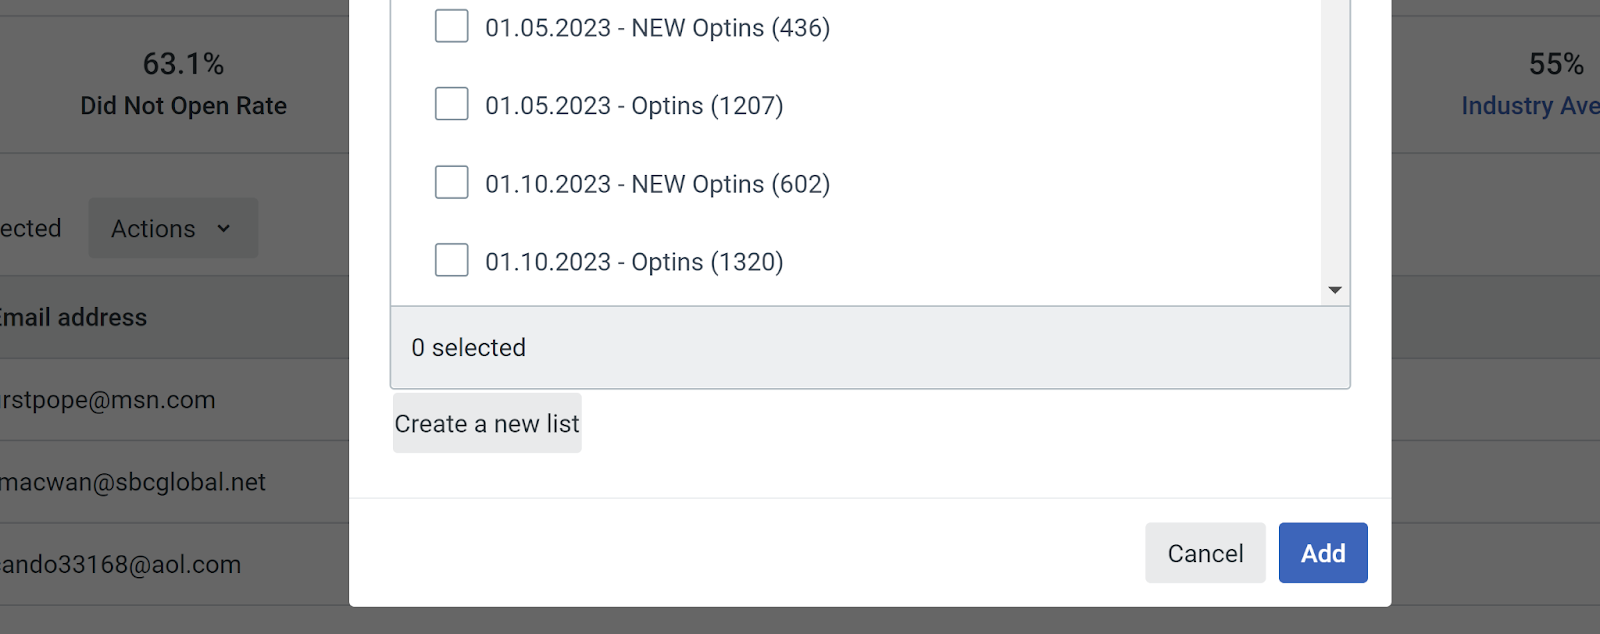Image resolution: width=1600 pixels, height=634 pixels.
Task: Click the chevron on the Actions dropdown
Action: [x=223, y=228]
